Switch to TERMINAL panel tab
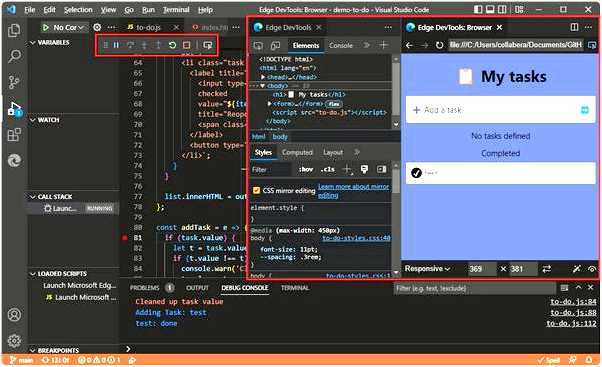Screen dimensions: 602x367 (295, 288)
